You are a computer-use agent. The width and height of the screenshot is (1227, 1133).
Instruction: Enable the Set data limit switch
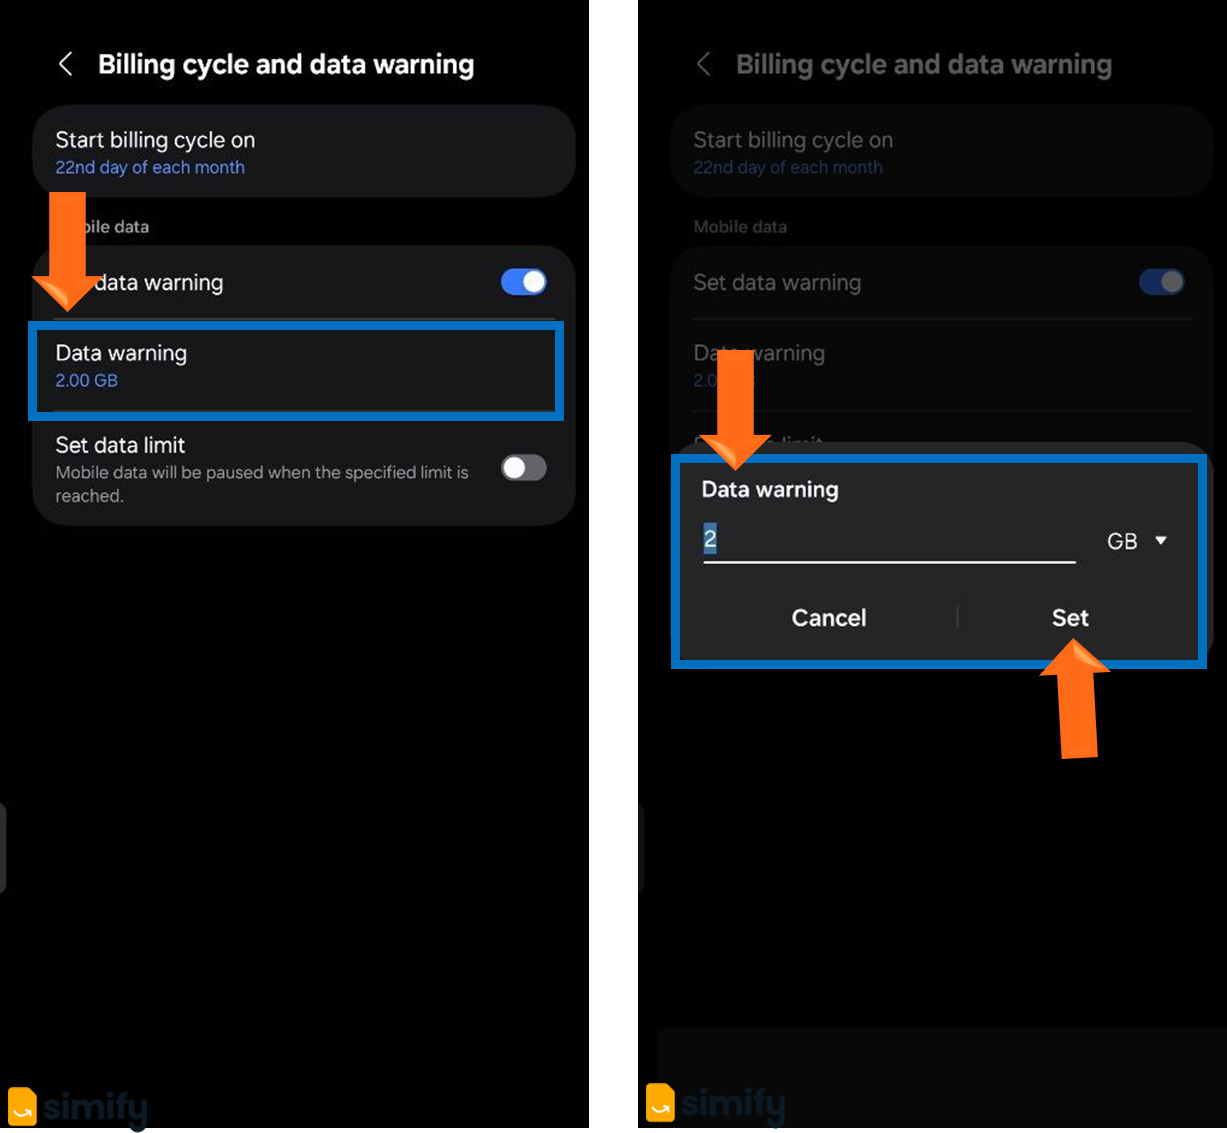523,468
